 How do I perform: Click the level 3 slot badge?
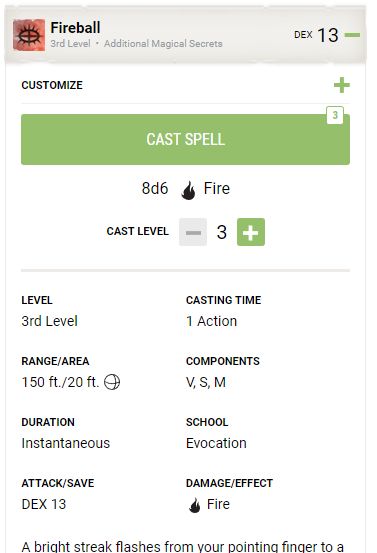pos(335,115)
